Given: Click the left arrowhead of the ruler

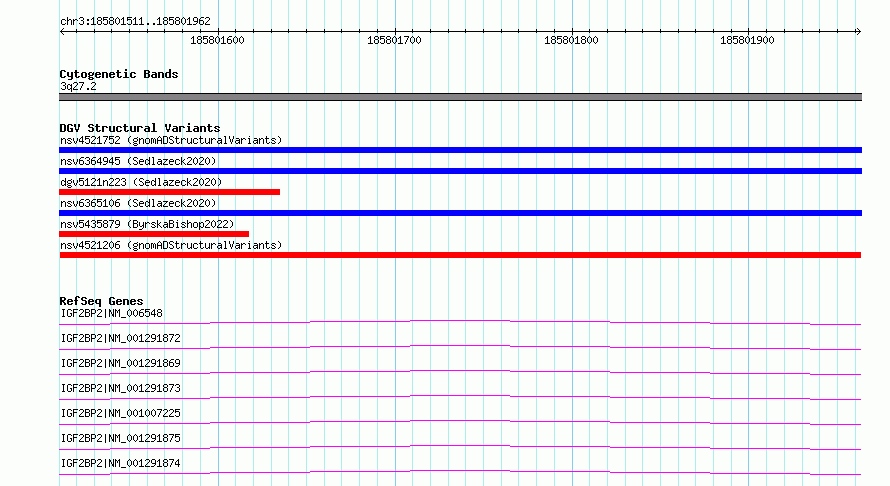Looking at the screenshot, I should tap(62, 32).
